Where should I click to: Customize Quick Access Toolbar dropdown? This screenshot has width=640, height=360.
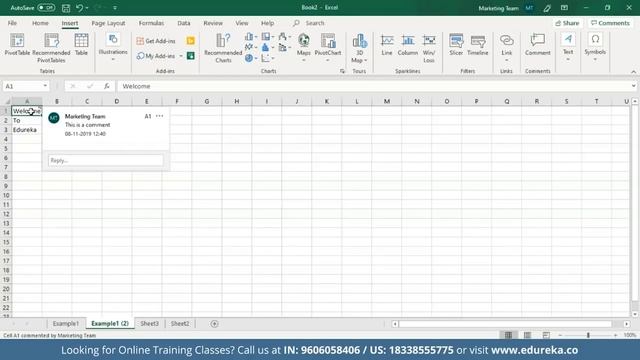[x=115, y=8]
